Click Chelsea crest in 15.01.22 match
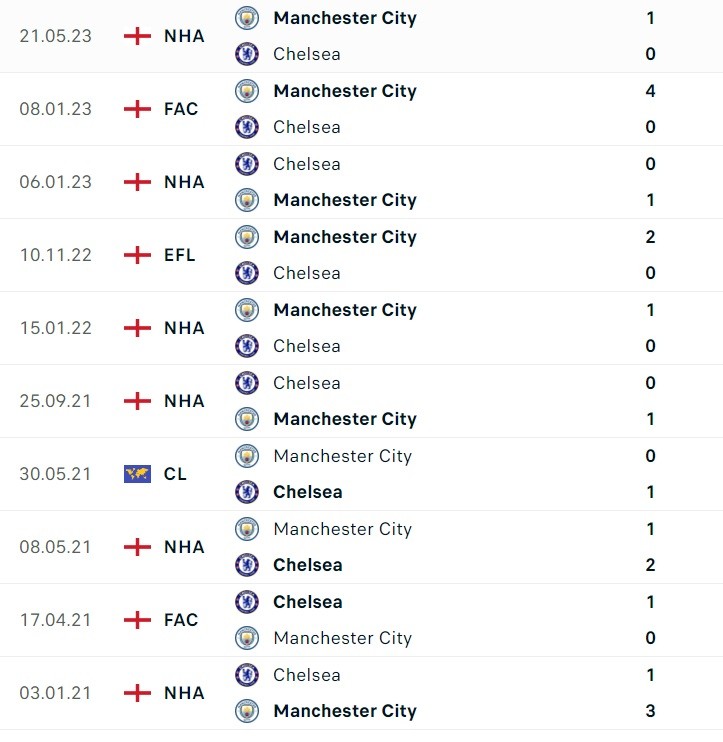The height and width of the screenshot is (742, 723). [x=246, y=346]
